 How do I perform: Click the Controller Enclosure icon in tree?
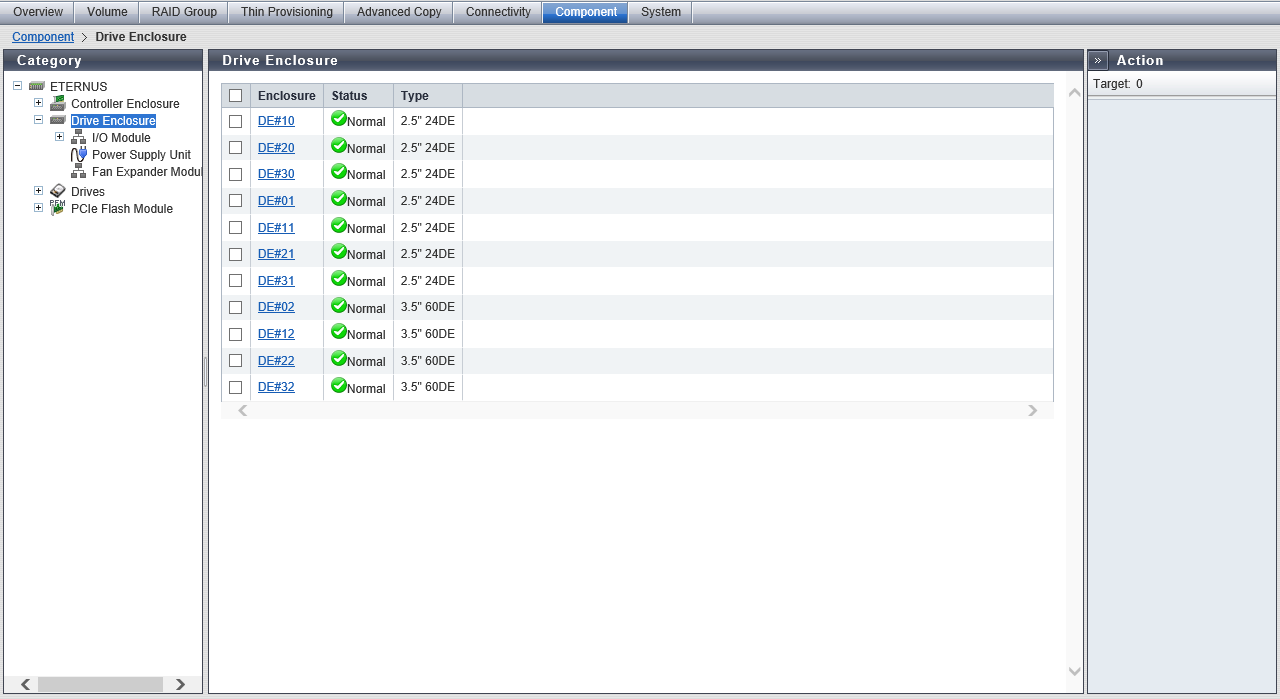pos(58,104)
